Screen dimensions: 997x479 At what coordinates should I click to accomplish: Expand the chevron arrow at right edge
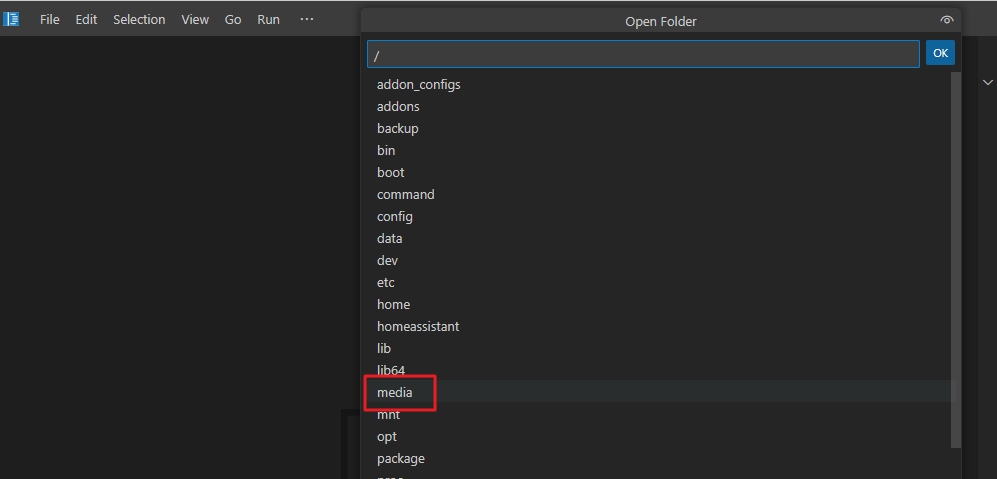(988, 82)
